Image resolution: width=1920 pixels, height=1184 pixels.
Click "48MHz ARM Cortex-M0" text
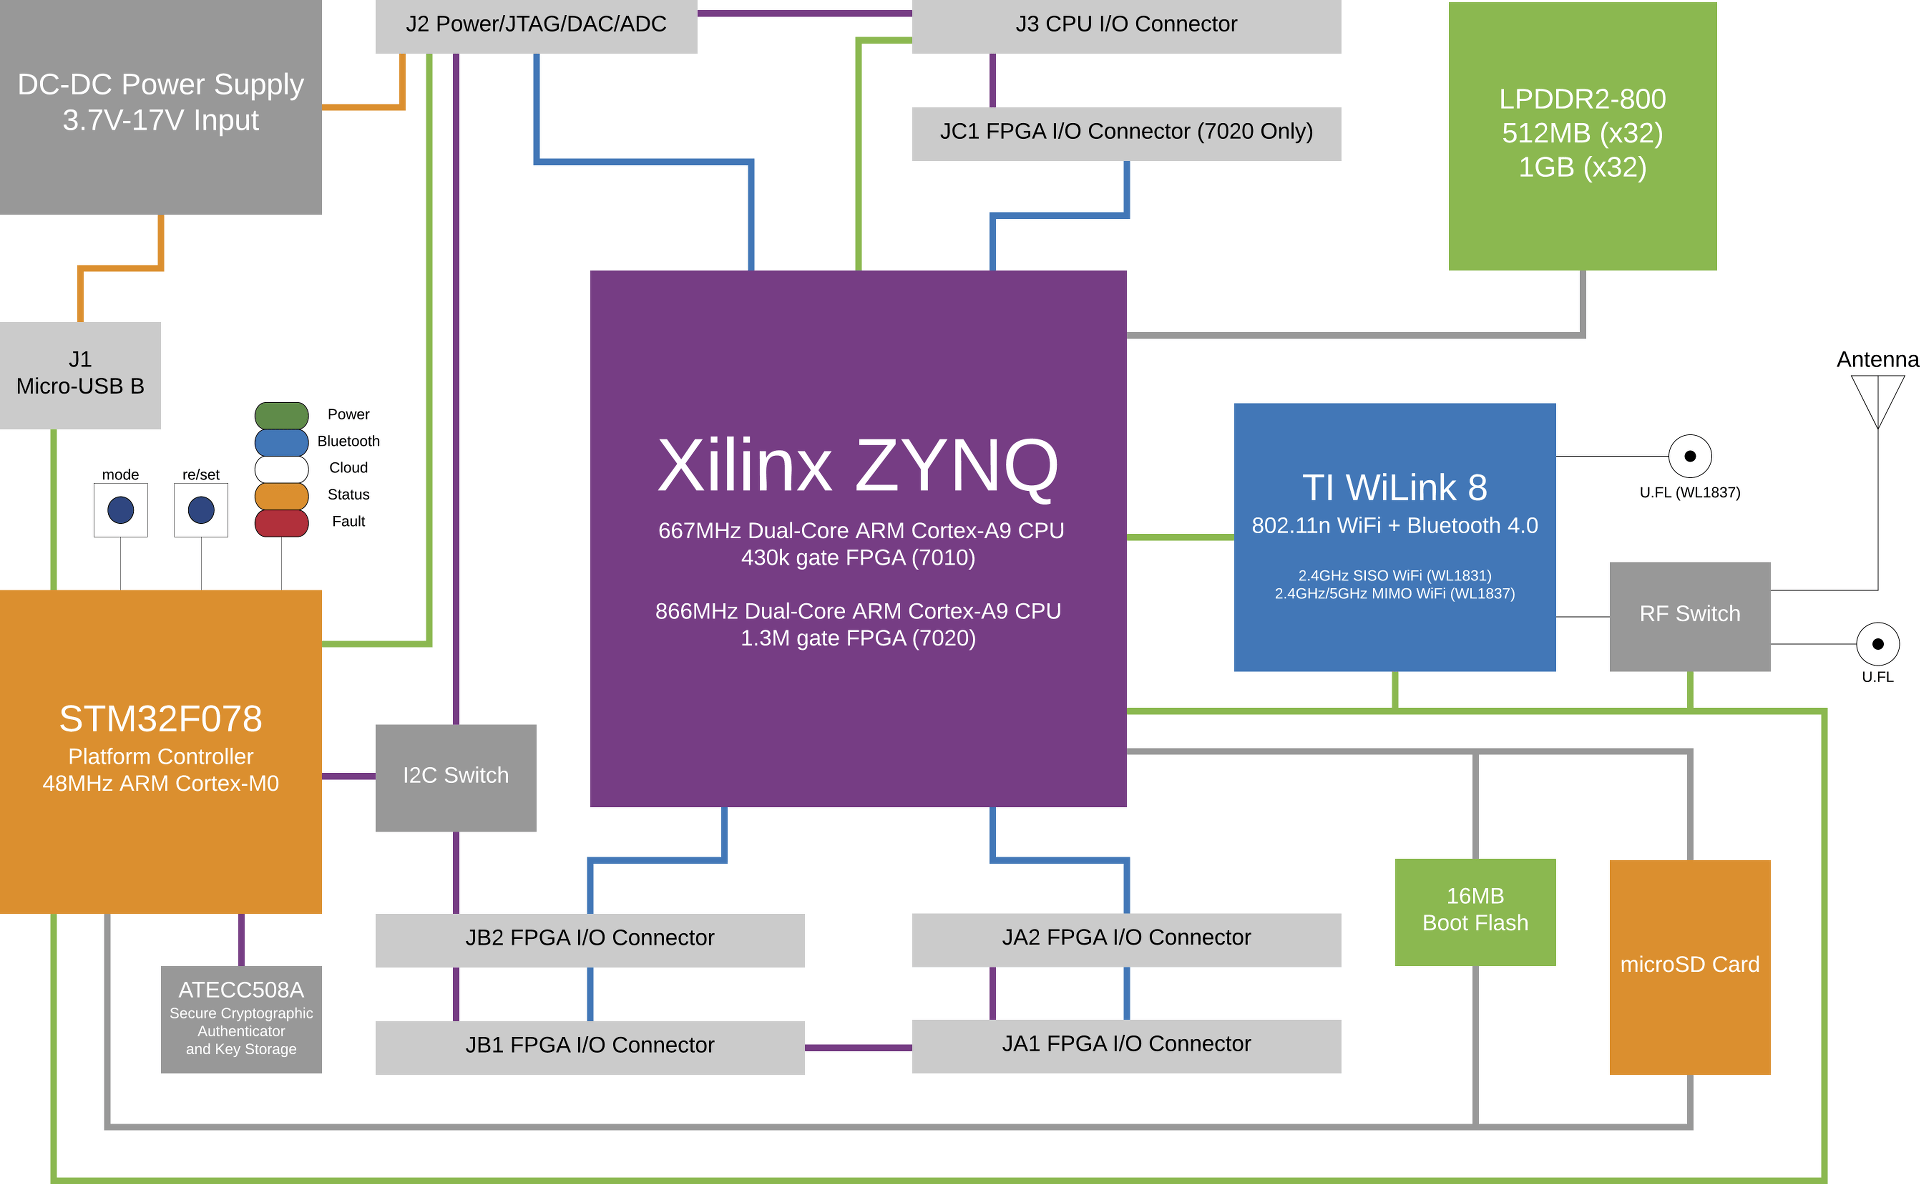[161, 783]
